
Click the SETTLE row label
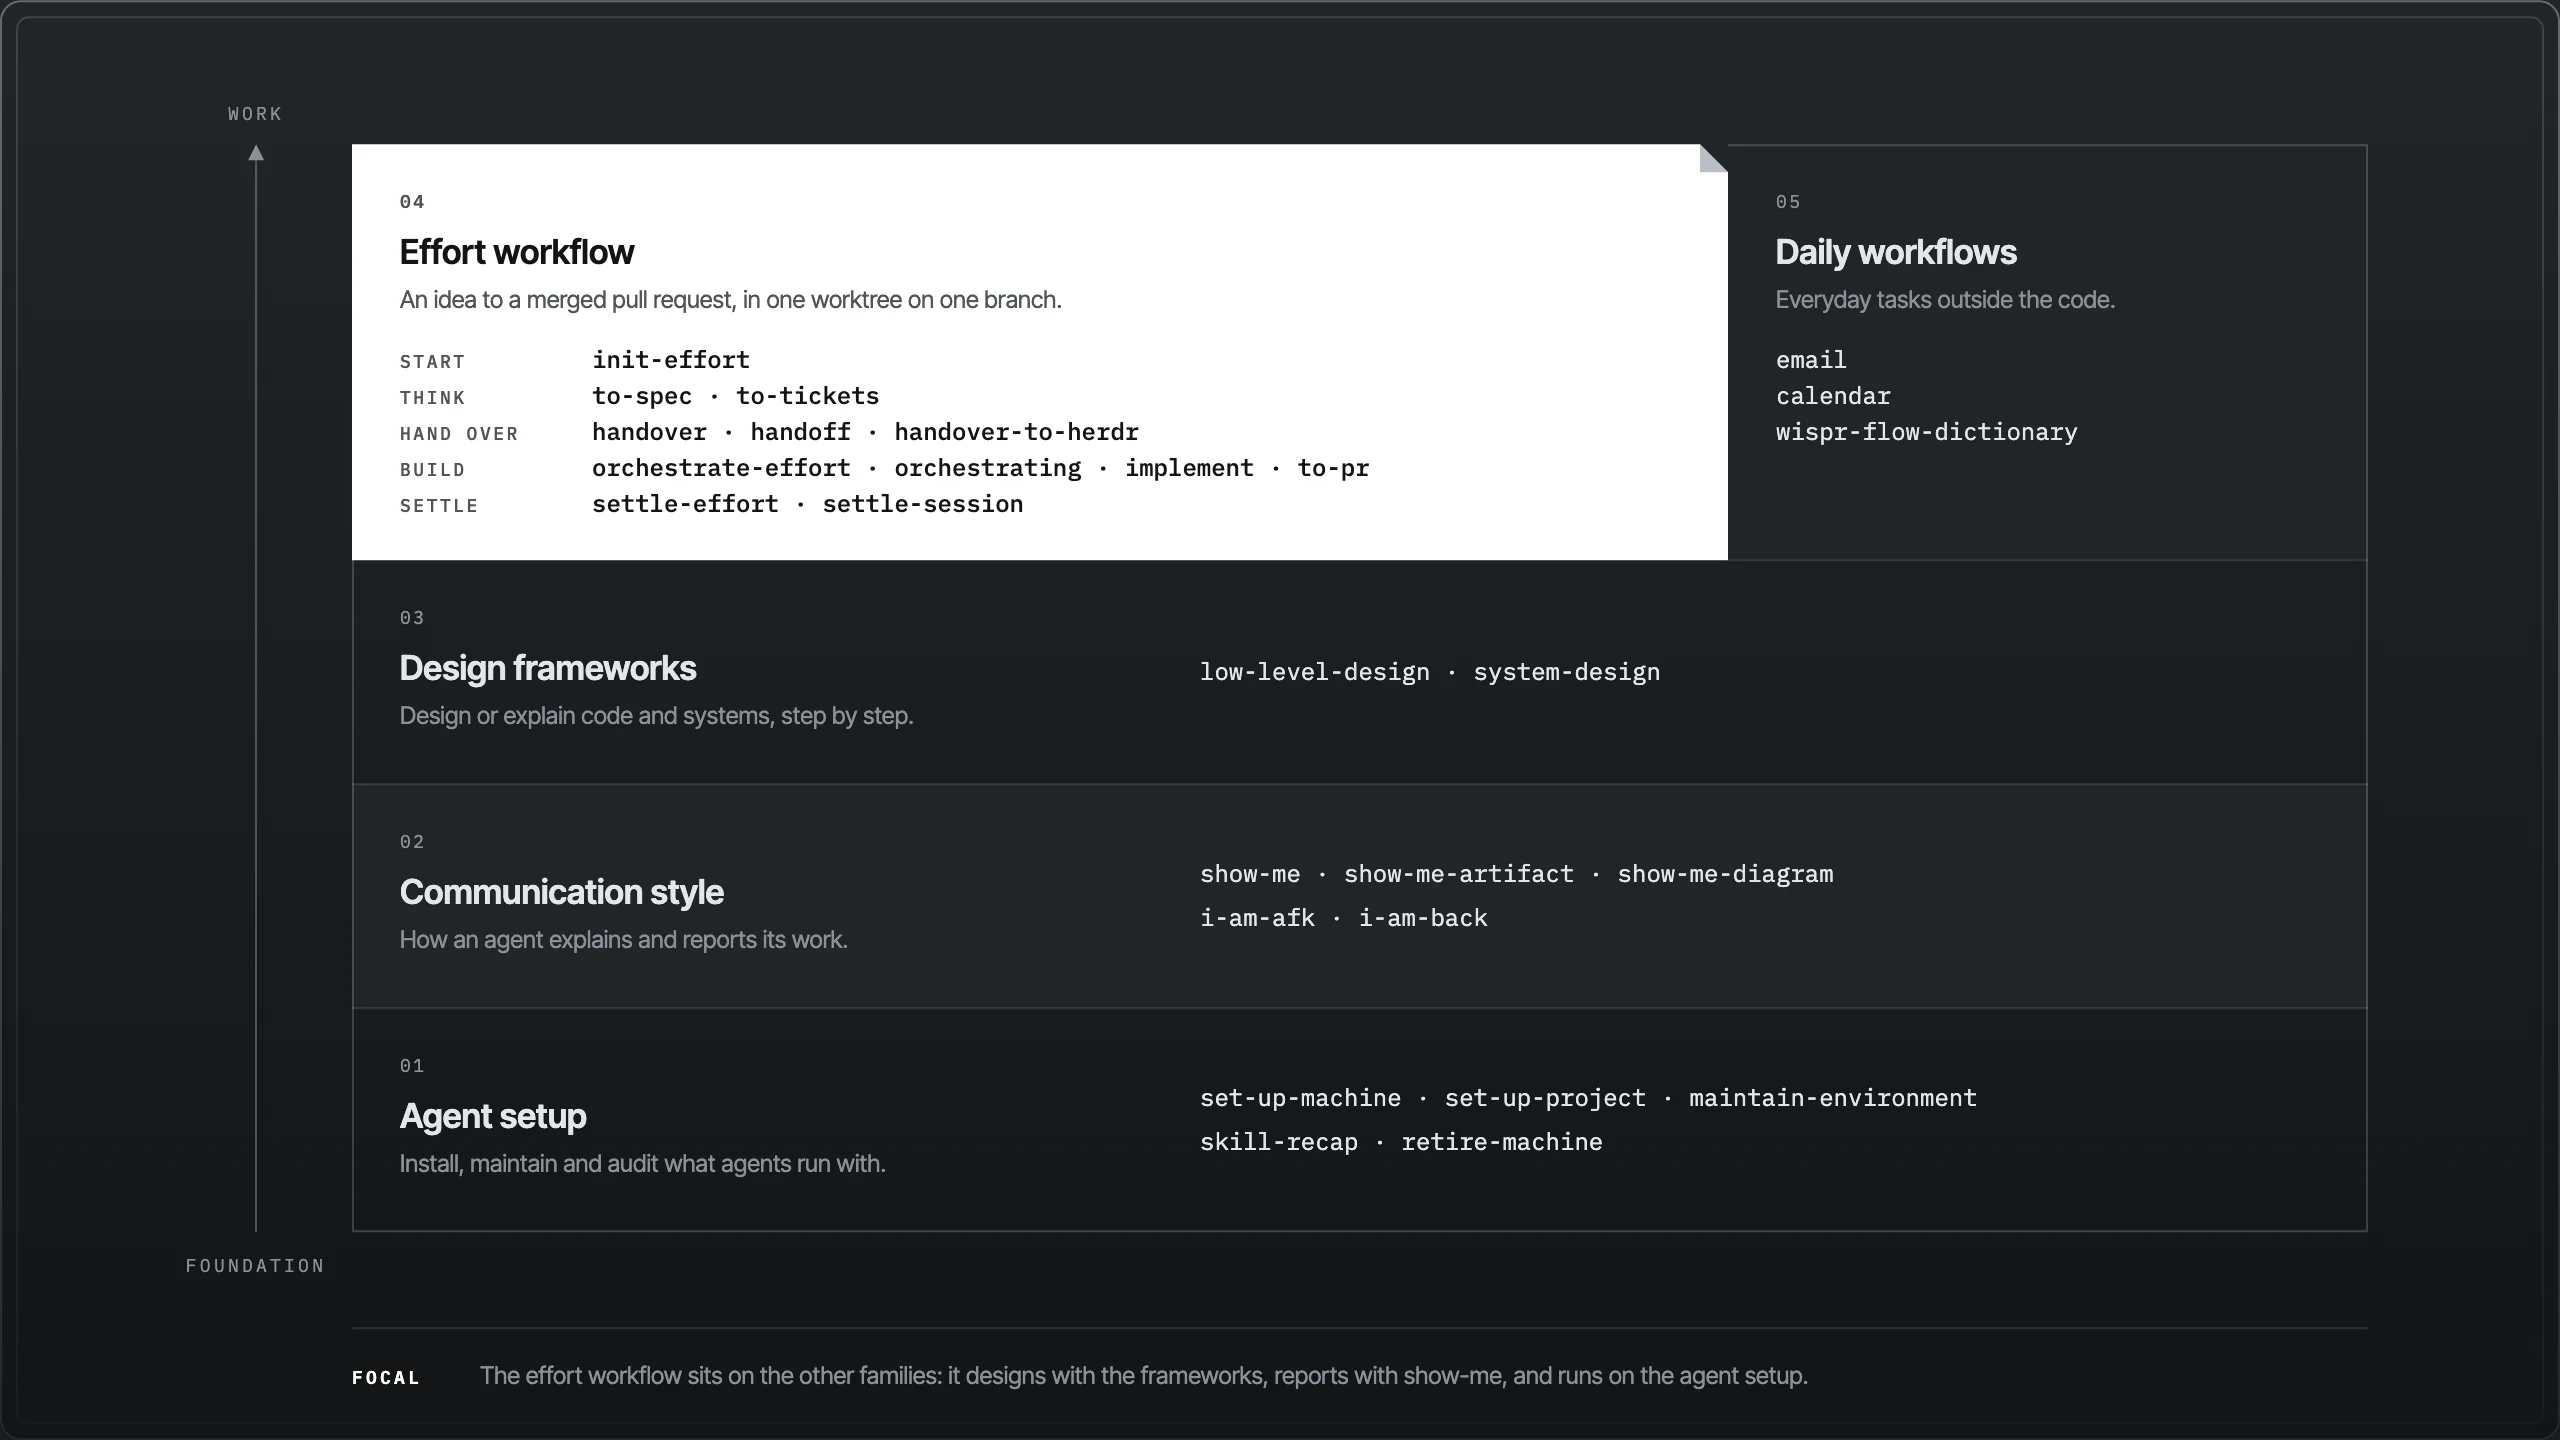pos(439,506)
